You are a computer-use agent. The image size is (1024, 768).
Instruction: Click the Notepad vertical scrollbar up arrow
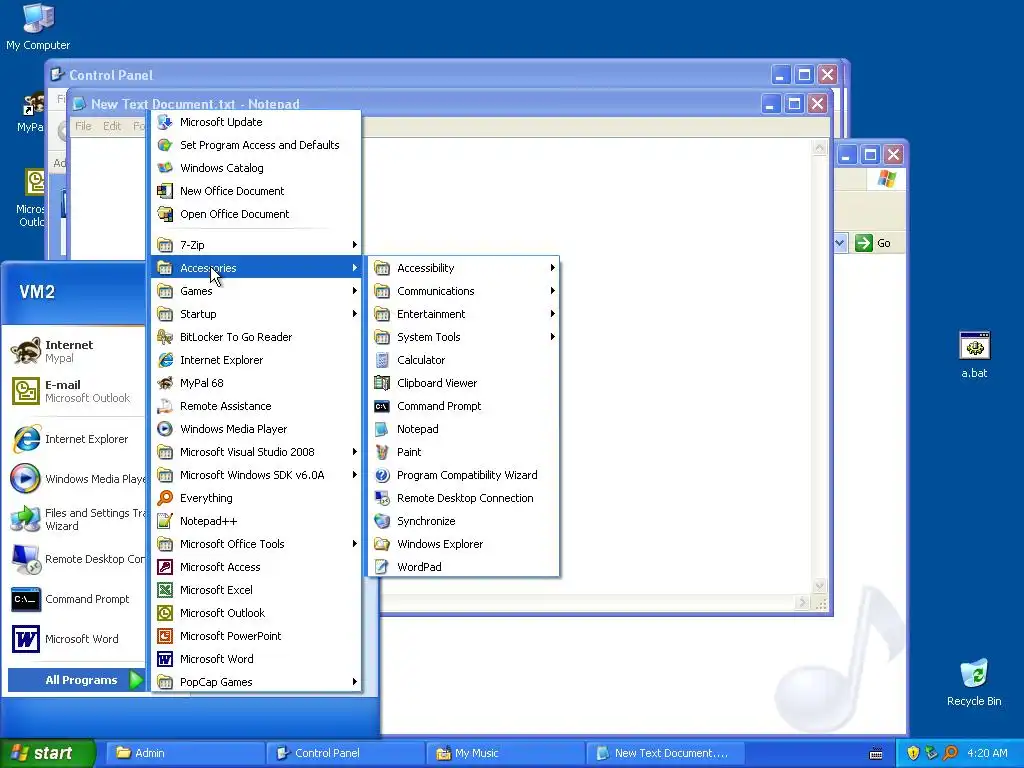(819, 148)
